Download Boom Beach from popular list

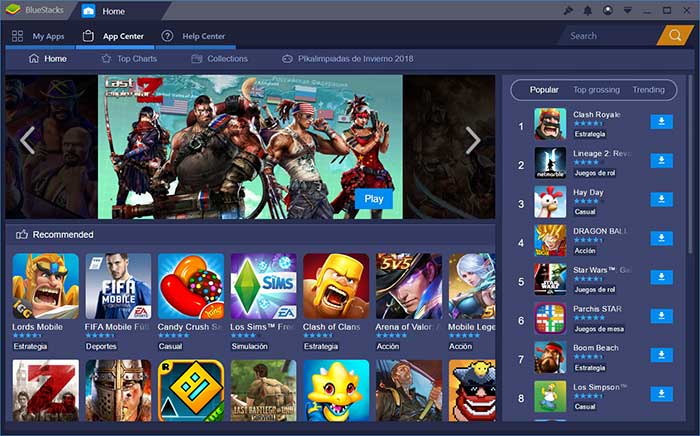tap(661, 355)
